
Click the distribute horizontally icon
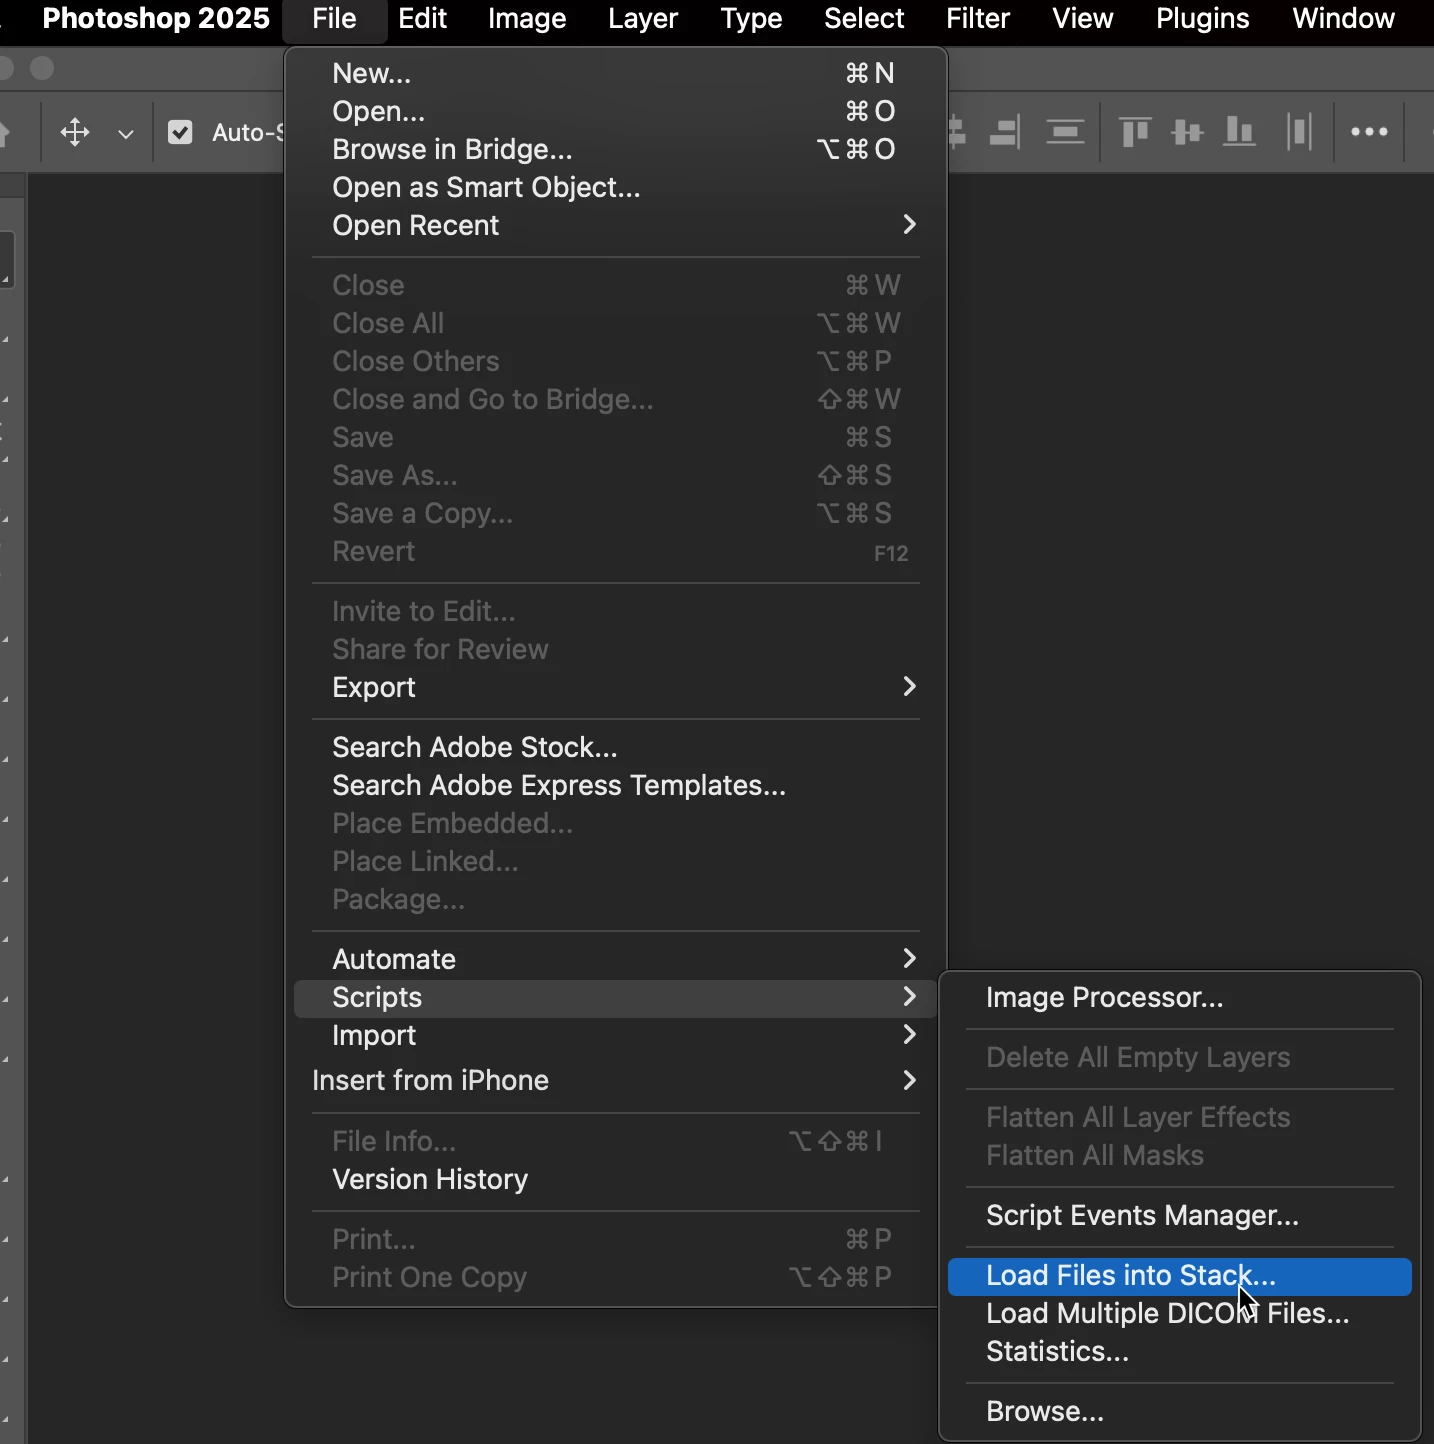(x=1300, y=132)
